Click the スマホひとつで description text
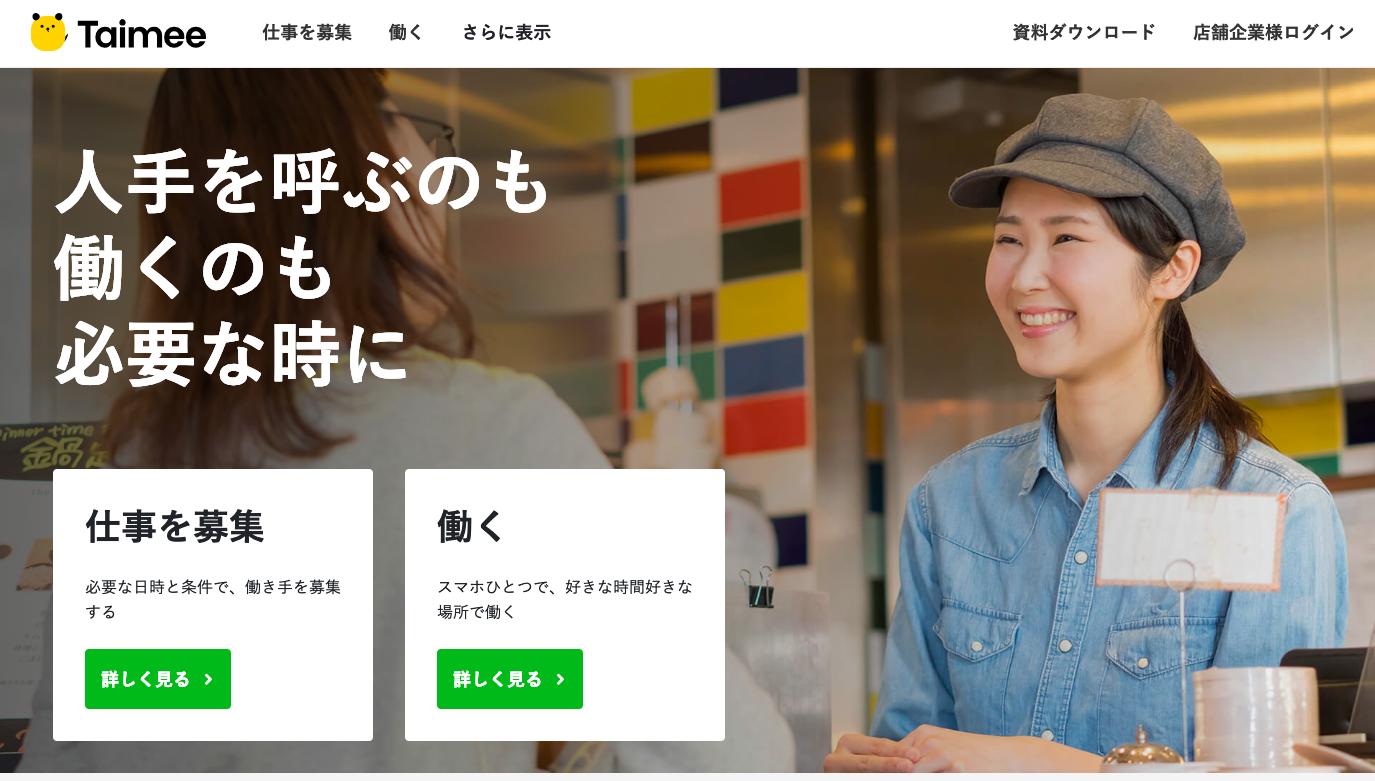Screen dimensions: 1375x781 click(x=565, y=599)
